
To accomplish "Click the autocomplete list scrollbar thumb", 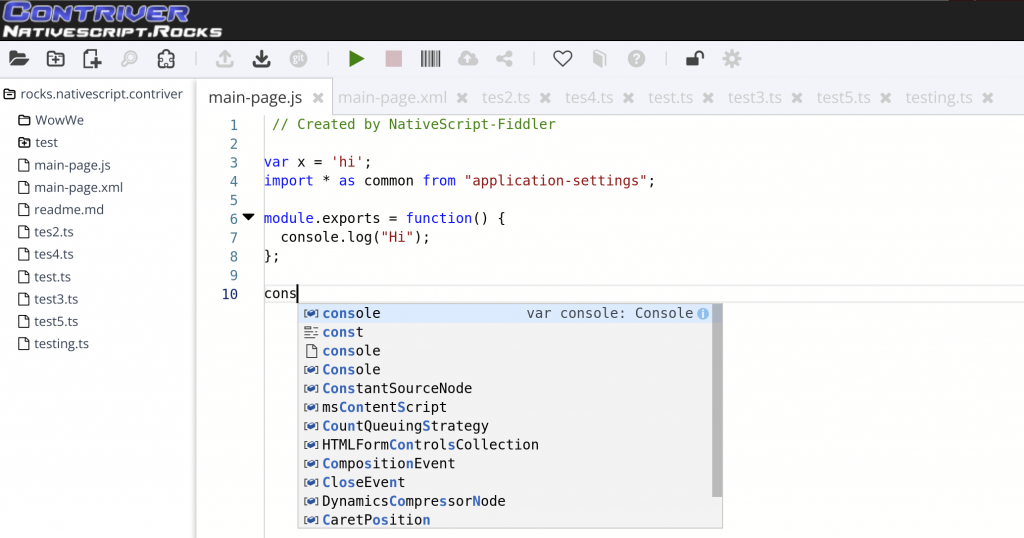I will point(717,400).
